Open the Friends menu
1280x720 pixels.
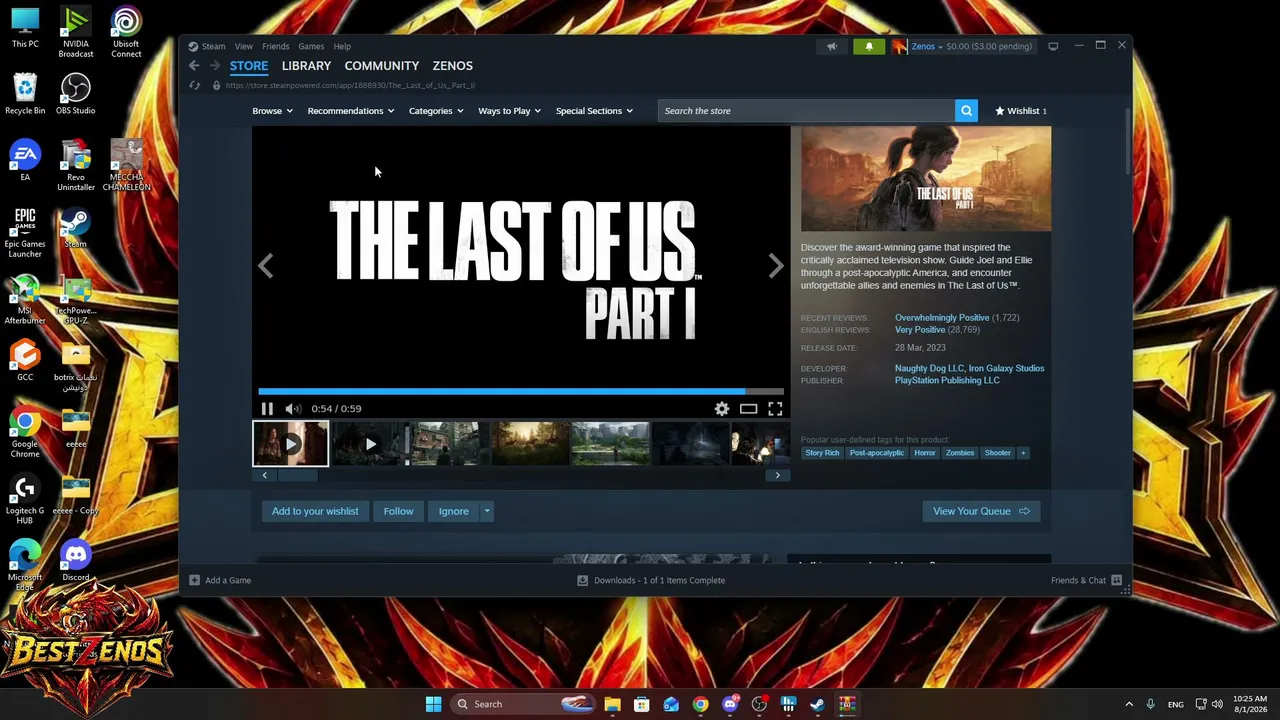(275, 46)
